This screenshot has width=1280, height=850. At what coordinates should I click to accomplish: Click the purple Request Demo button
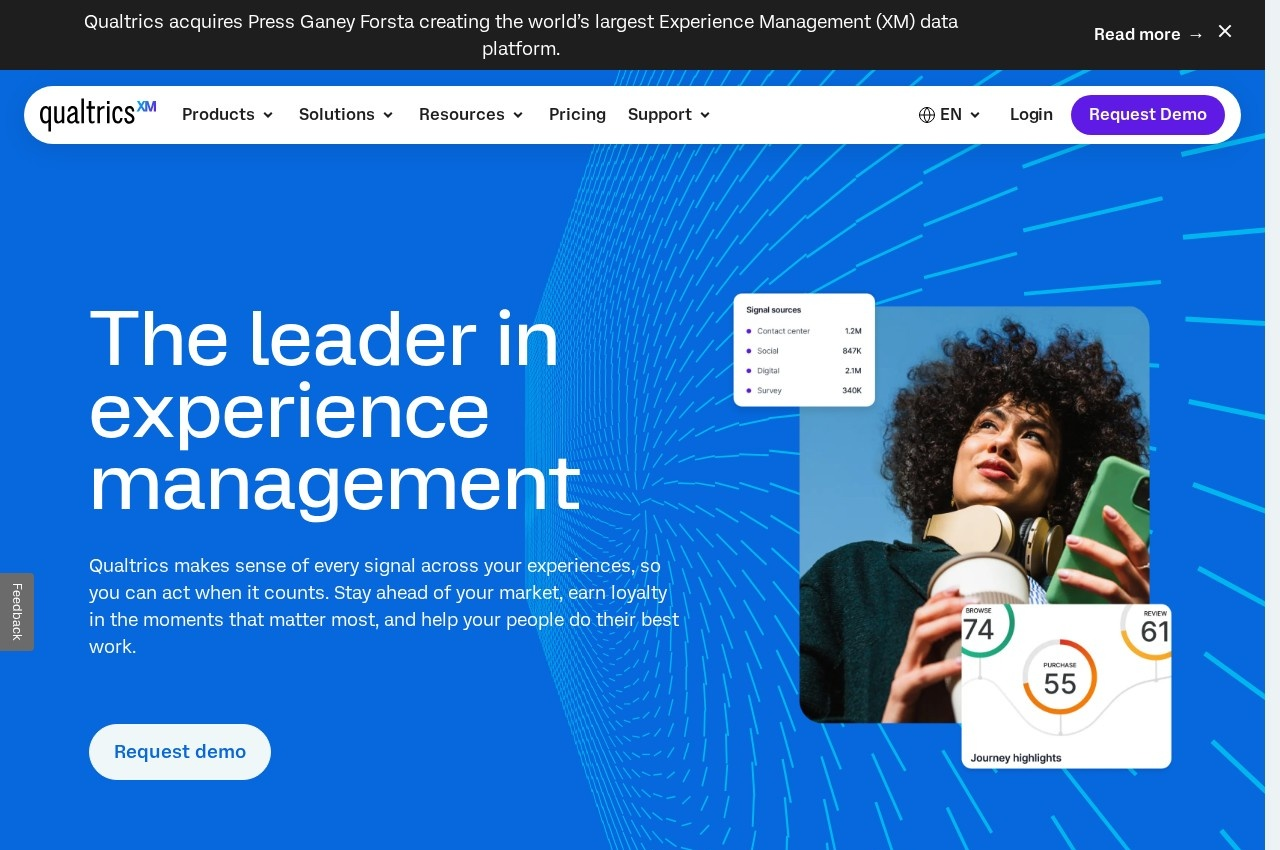pos(1148,115)
